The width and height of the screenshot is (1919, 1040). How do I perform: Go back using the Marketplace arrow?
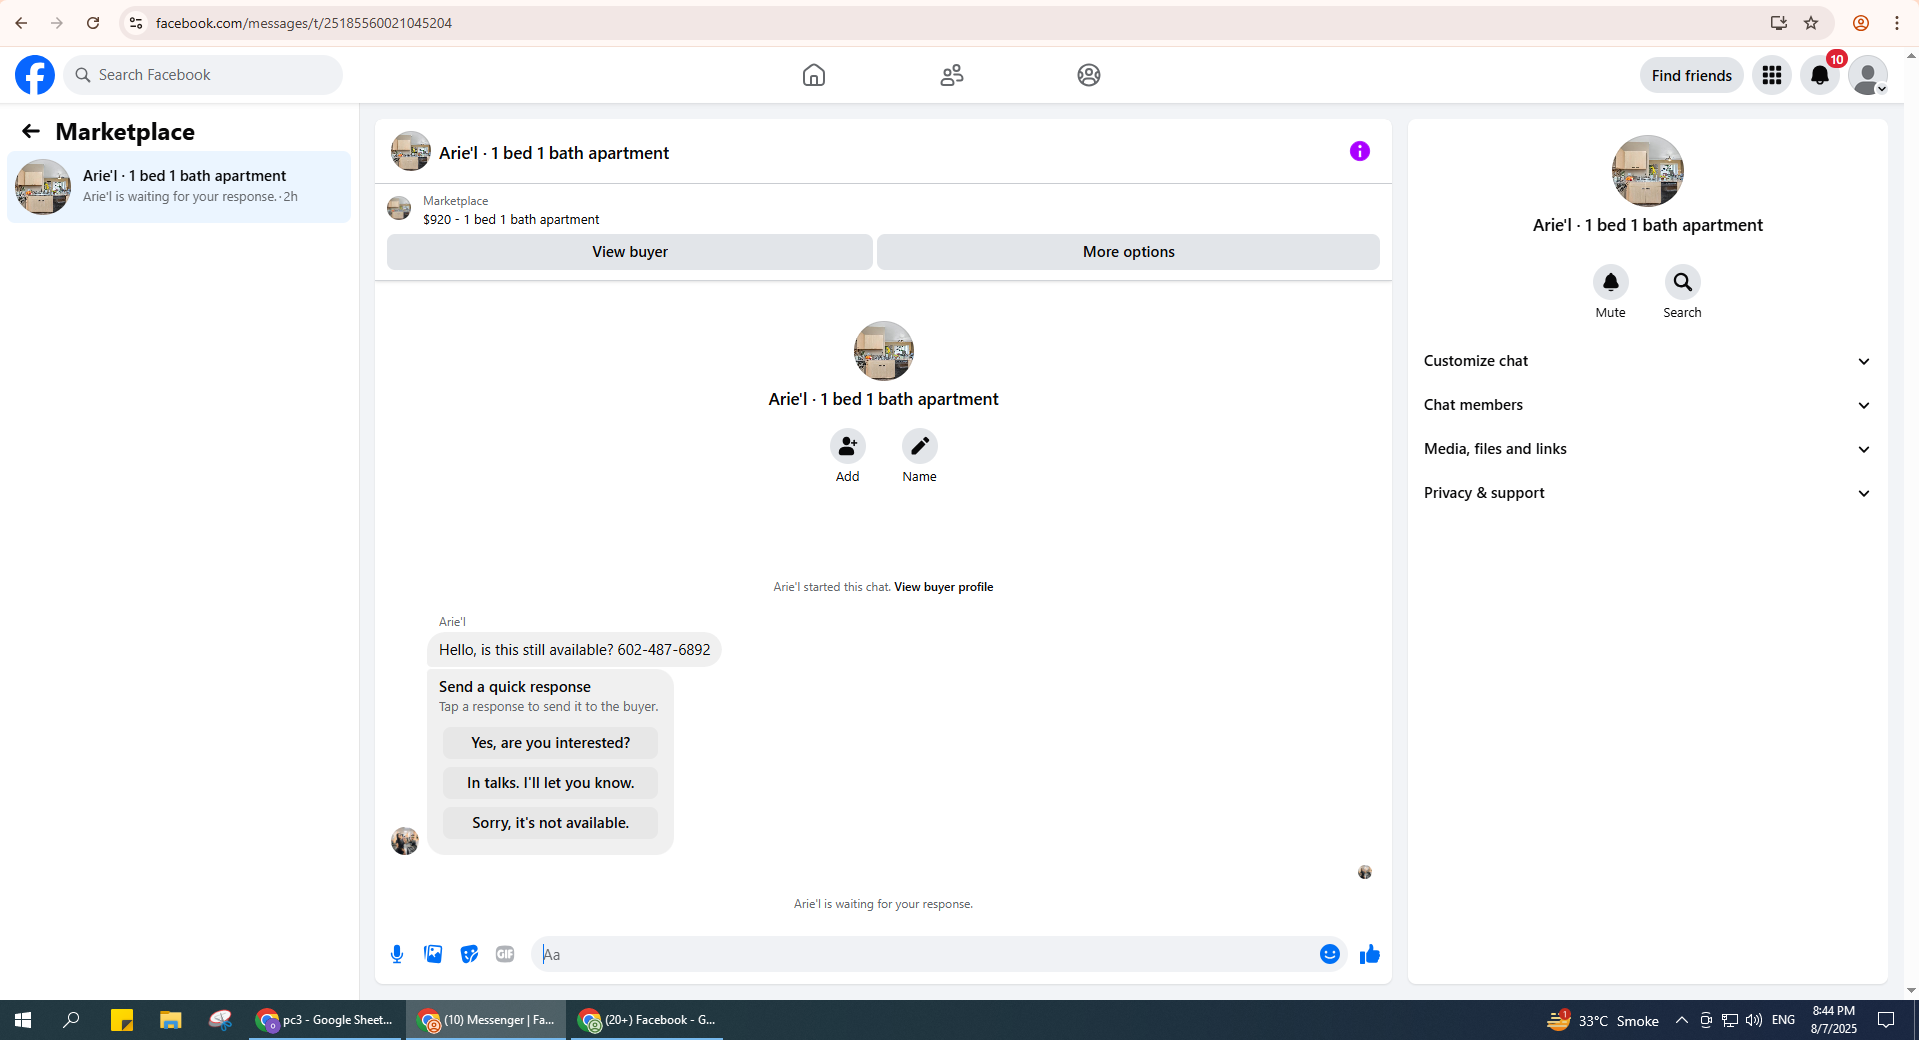click(31, 131)
